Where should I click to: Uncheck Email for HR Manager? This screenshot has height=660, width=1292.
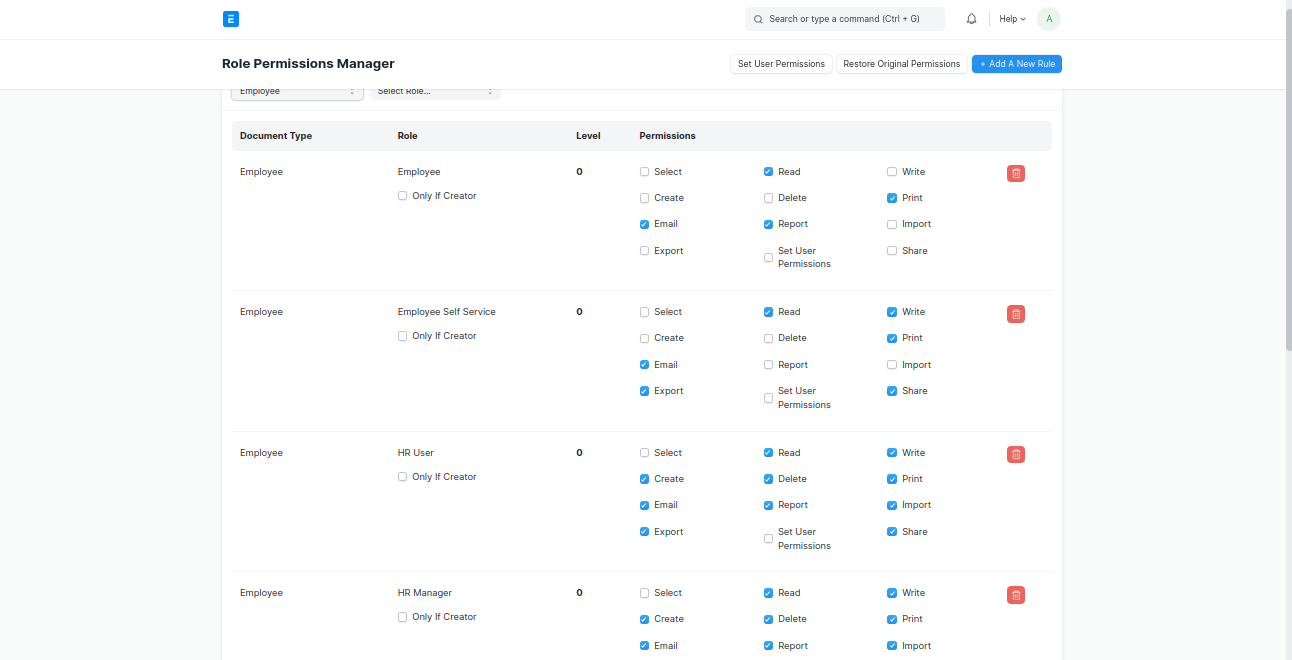(644, 646)
